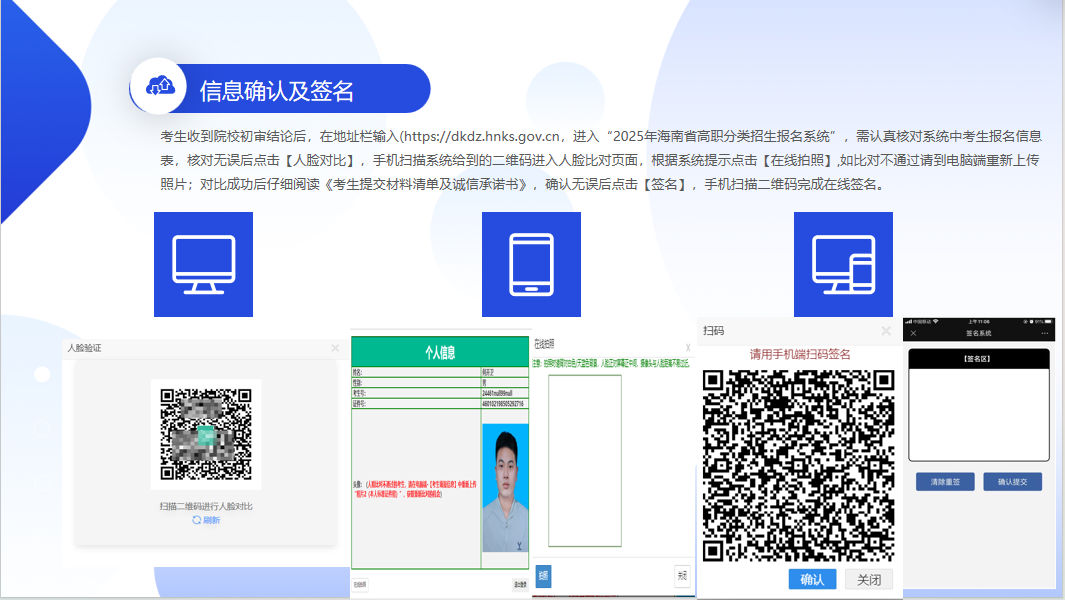Close the 扫码 dialog with X

[885, 331]
